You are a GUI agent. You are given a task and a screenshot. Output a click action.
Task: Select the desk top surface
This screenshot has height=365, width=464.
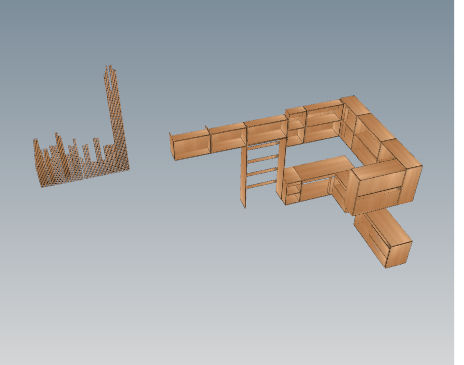pyautogui.click(x=322, y=167)
